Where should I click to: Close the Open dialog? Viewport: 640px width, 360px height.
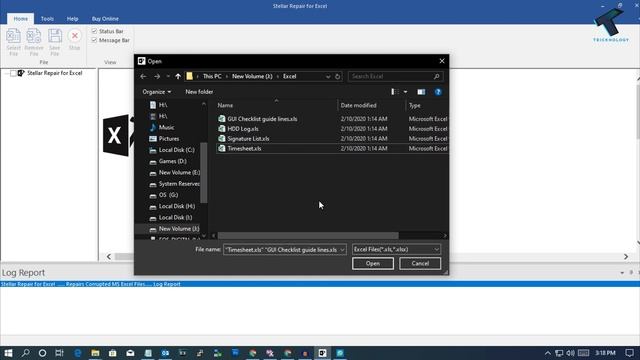[442, 61]
